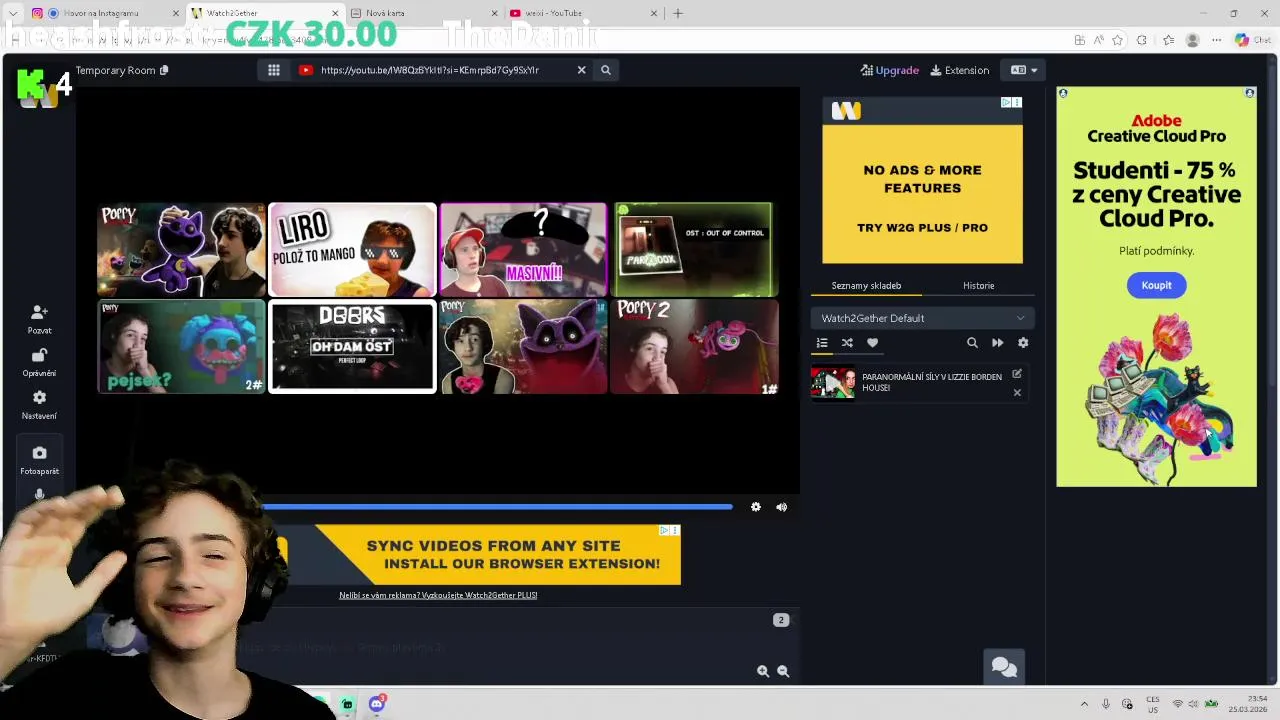The image size is (1280, 720).
Task: Select the playlist list view icon
Action: pos(822,343)
